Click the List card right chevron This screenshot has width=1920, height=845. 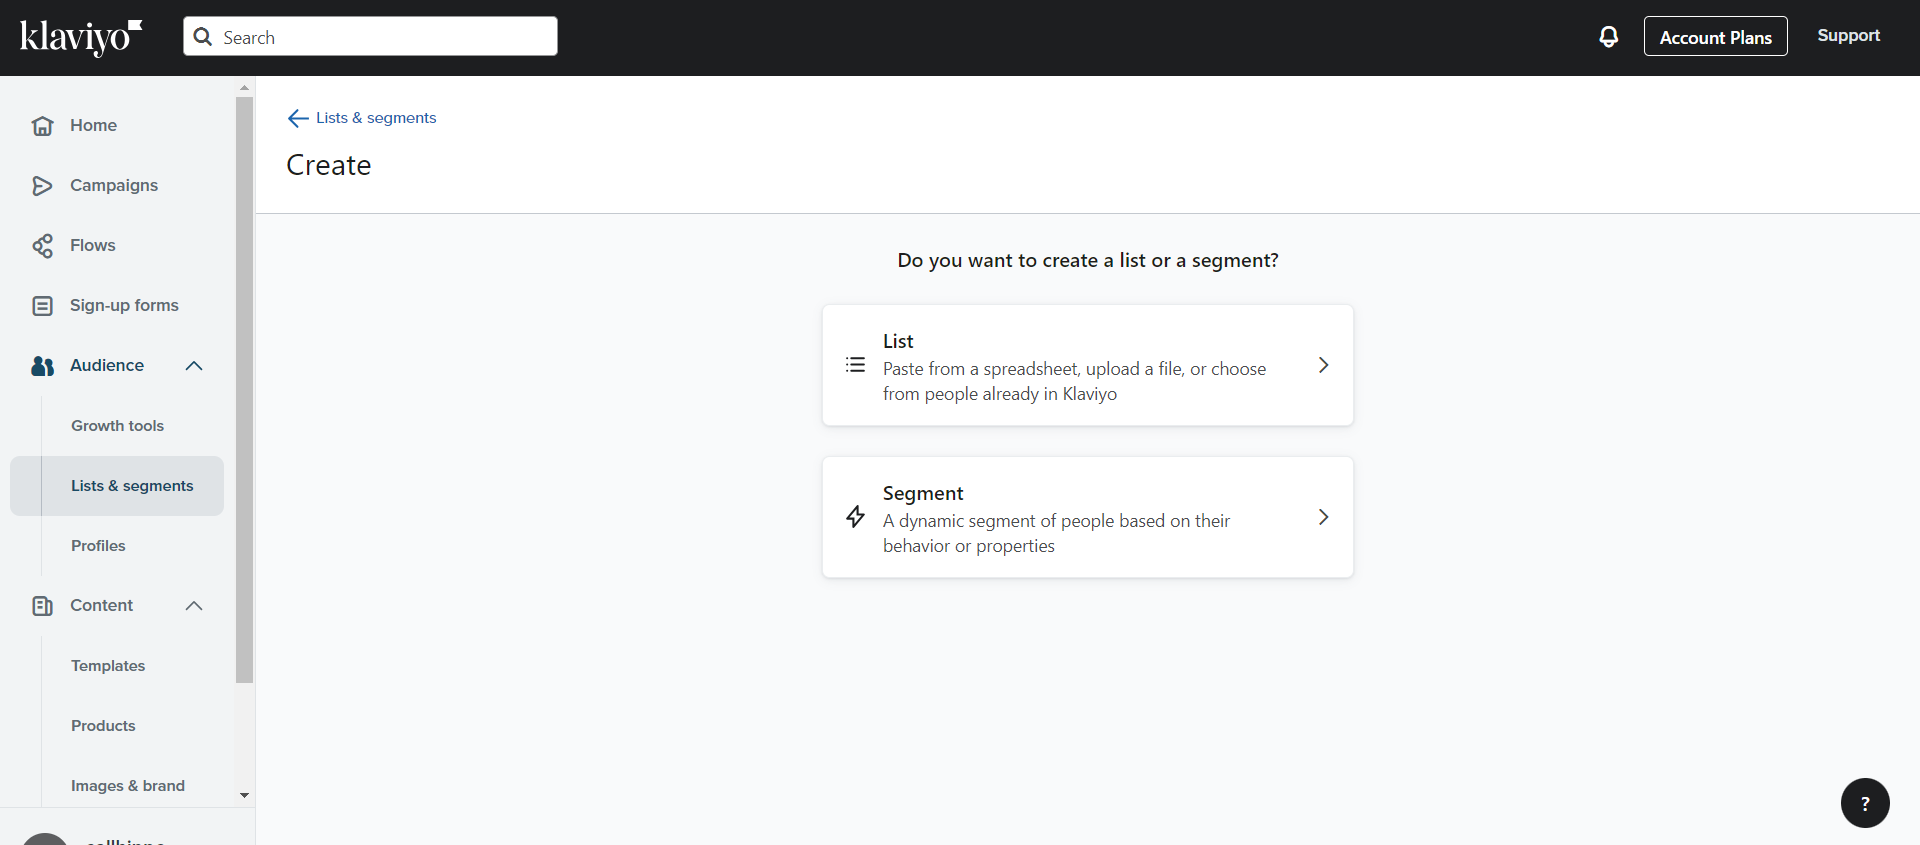pos(1323,365)
